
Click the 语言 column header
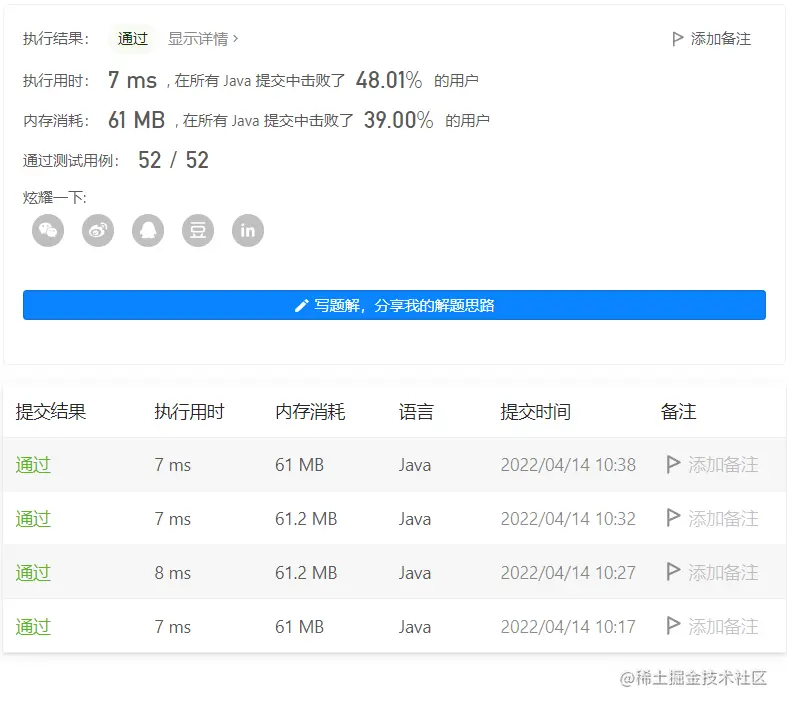click(x=416, y=411)
